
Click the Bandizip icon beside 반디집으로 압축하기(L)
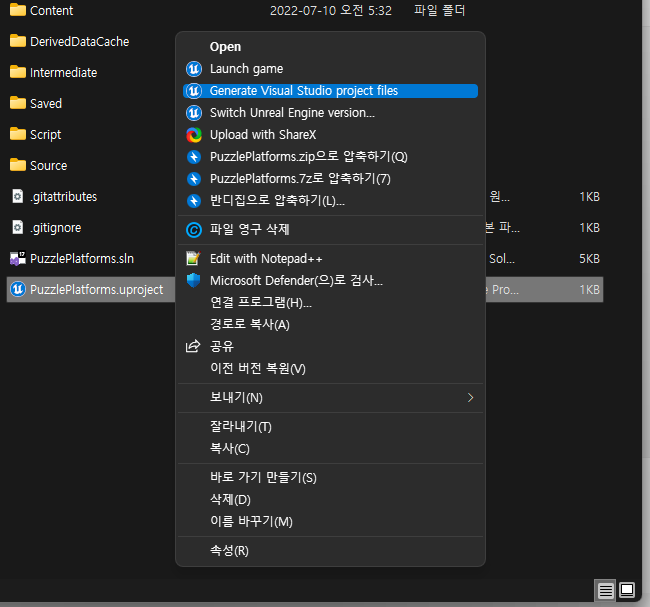point(194,201)
